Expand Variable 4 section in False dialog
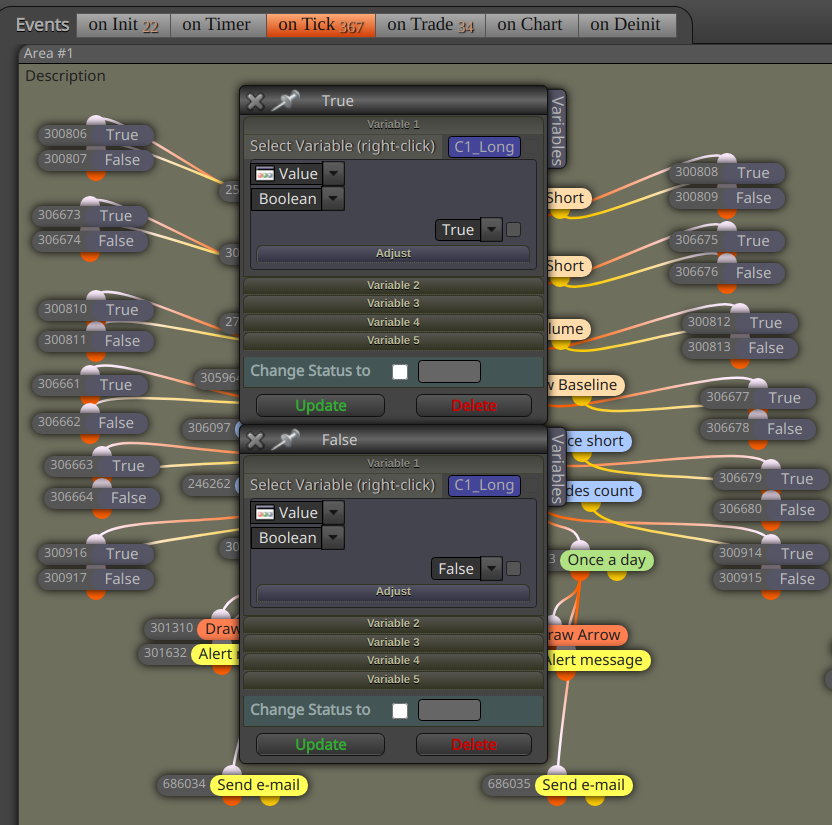Viewport: 832px width, 825px height. (393, 661)
